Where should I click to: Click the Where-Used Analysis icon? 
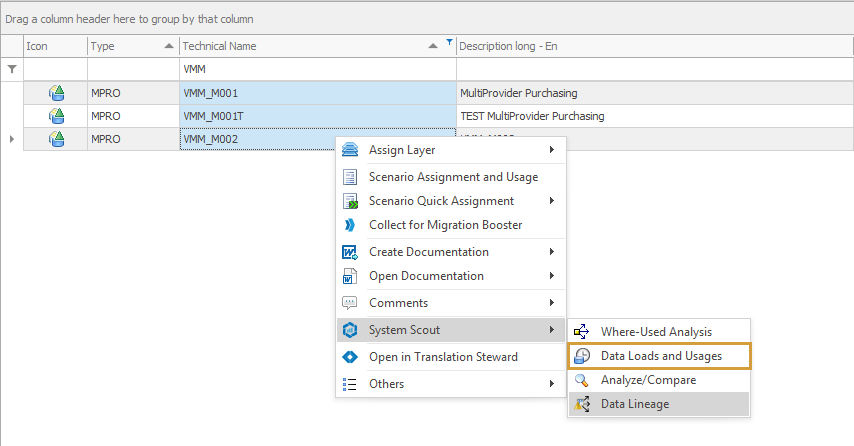582,331
